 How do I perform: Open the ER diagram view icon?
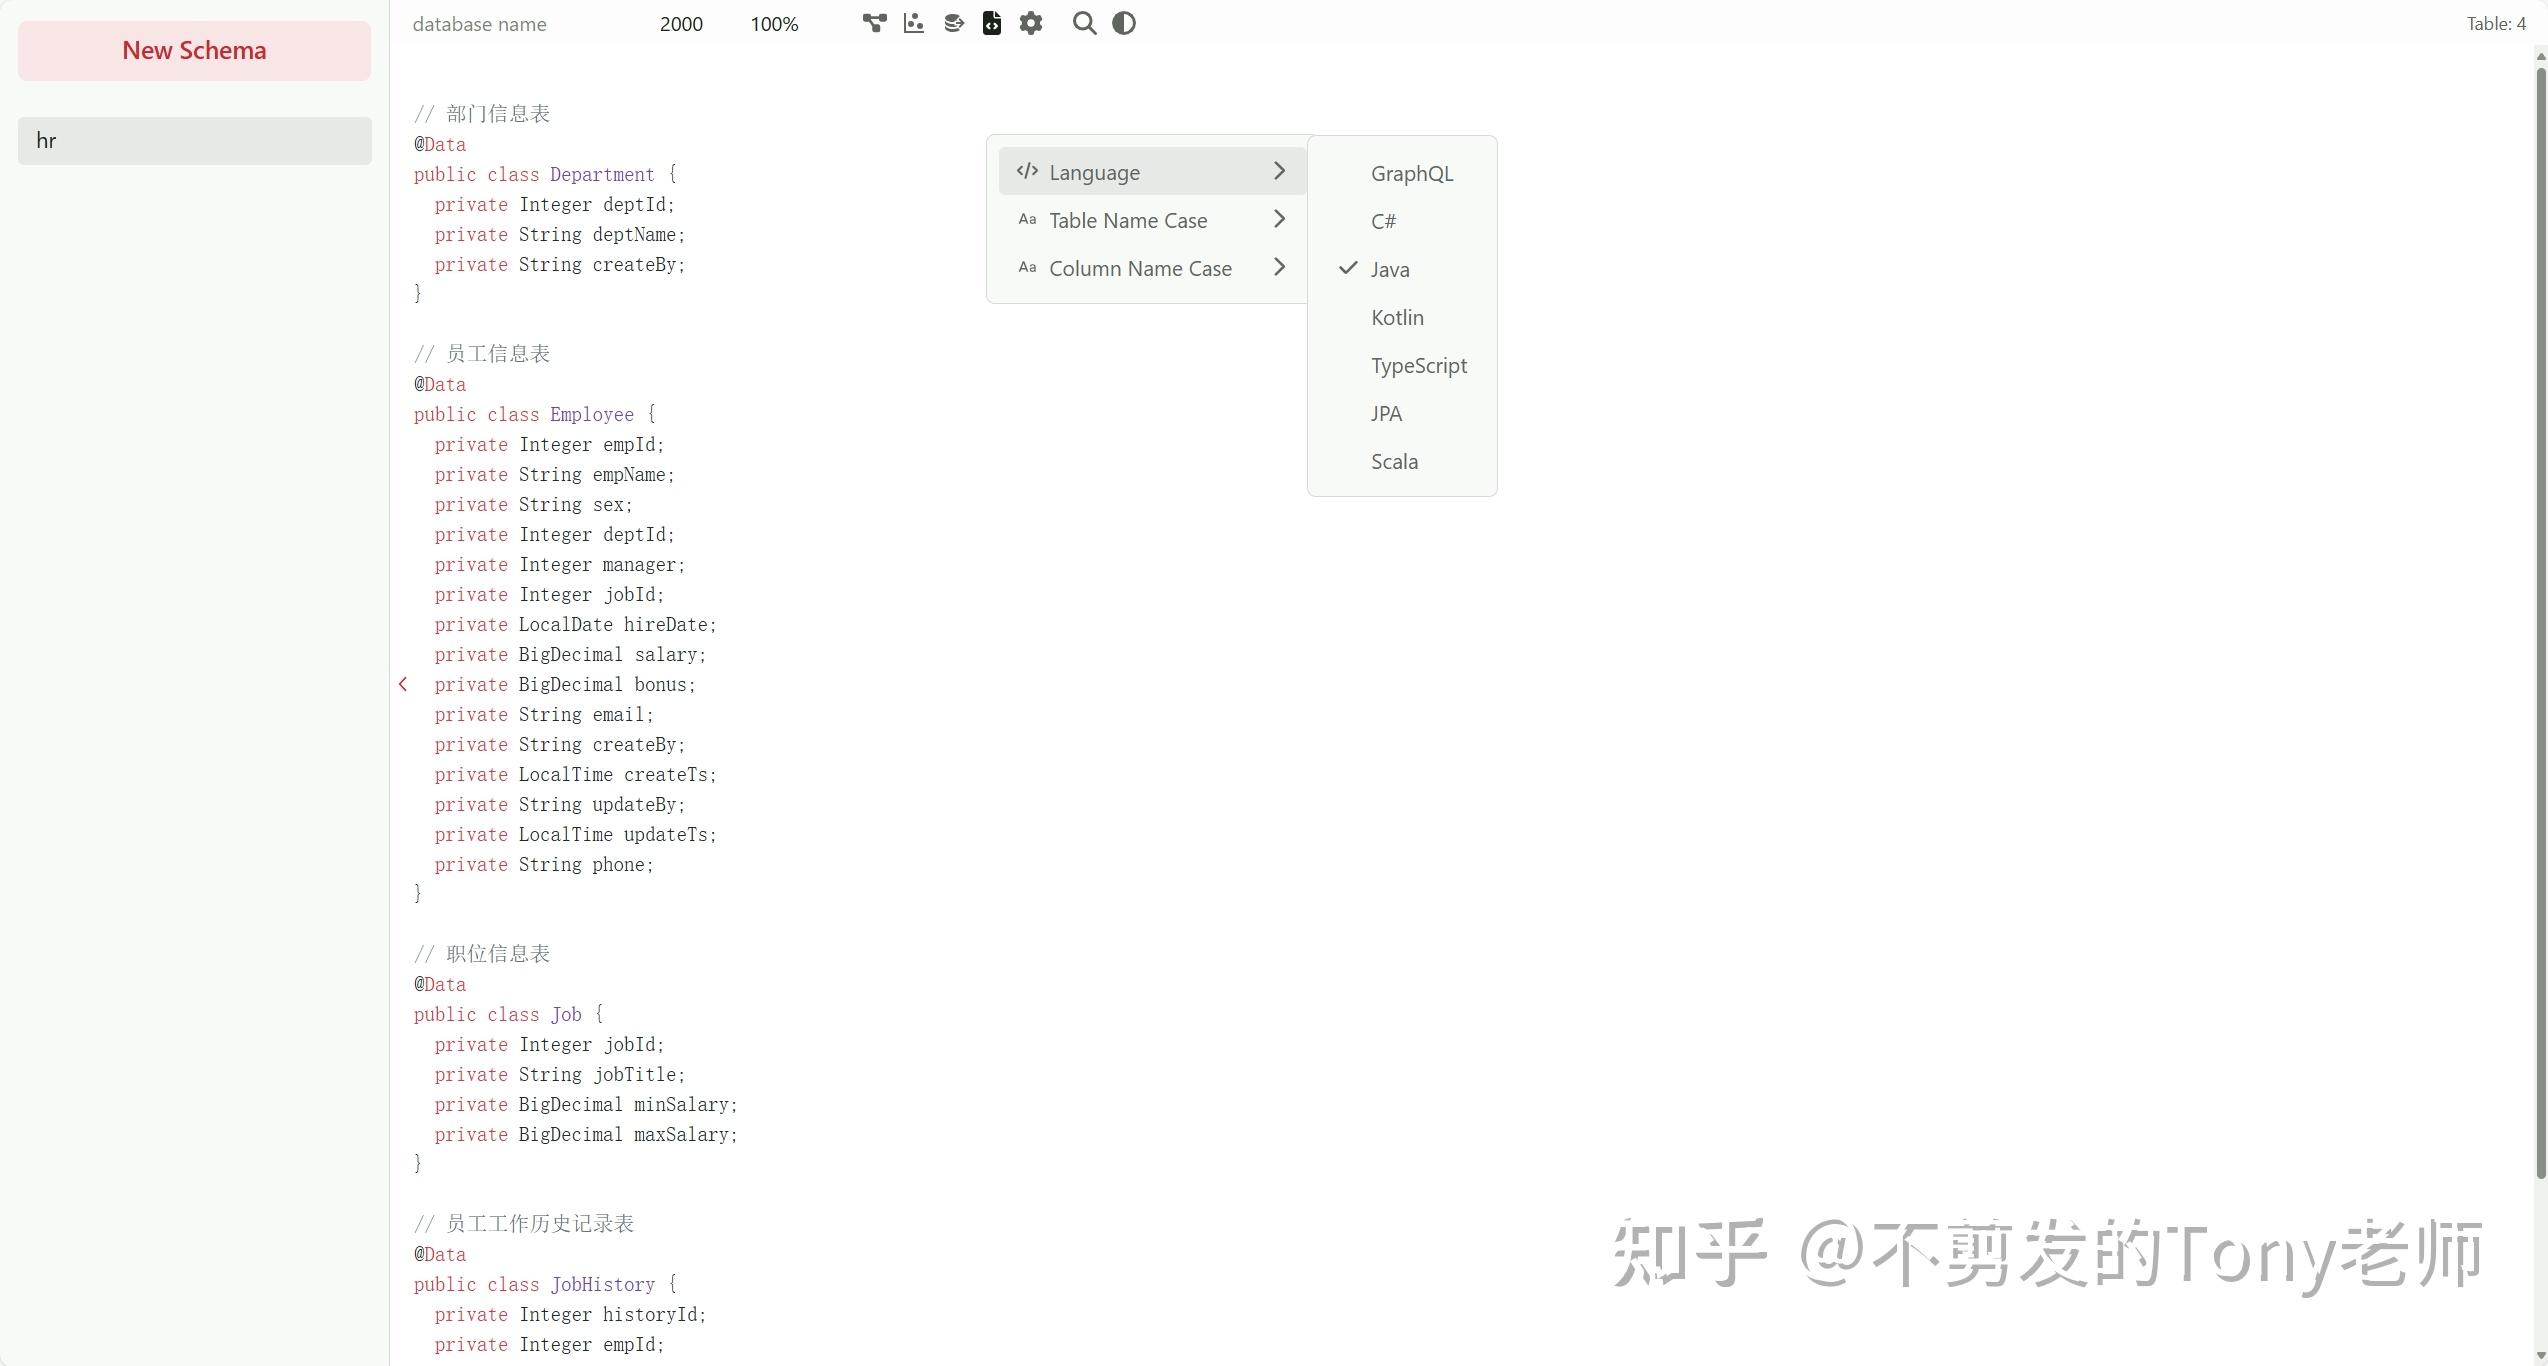click(x=874, y=23)
